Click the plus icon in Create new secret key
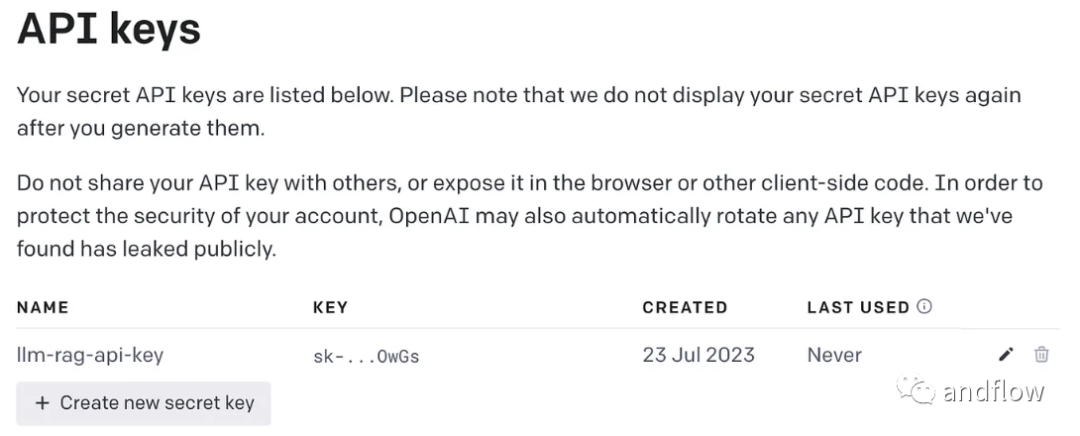The width and height of the screenshot is (1080, 436). [42, 403]
